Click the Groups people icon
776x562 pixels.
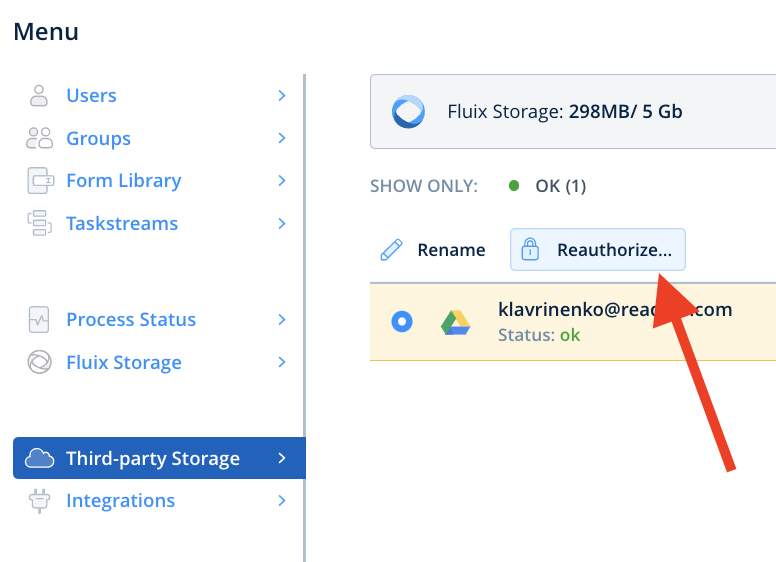click(x=39, y=138)
